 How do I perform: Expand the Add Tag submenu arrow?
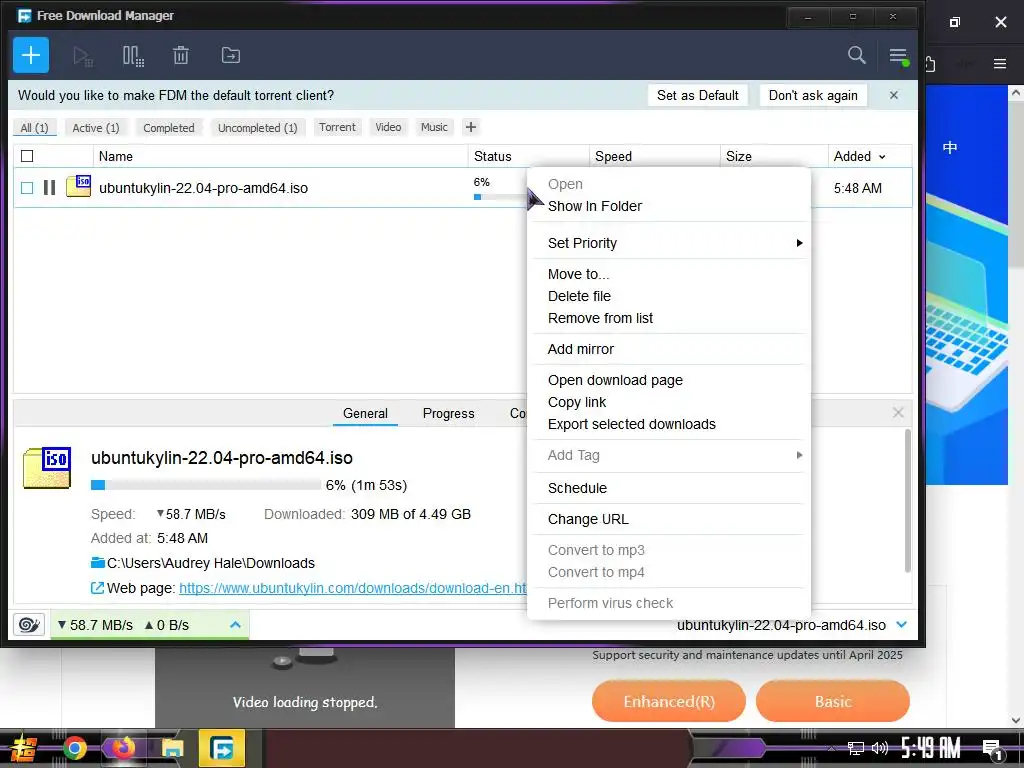pyautogui.click(x=799, y=455)
